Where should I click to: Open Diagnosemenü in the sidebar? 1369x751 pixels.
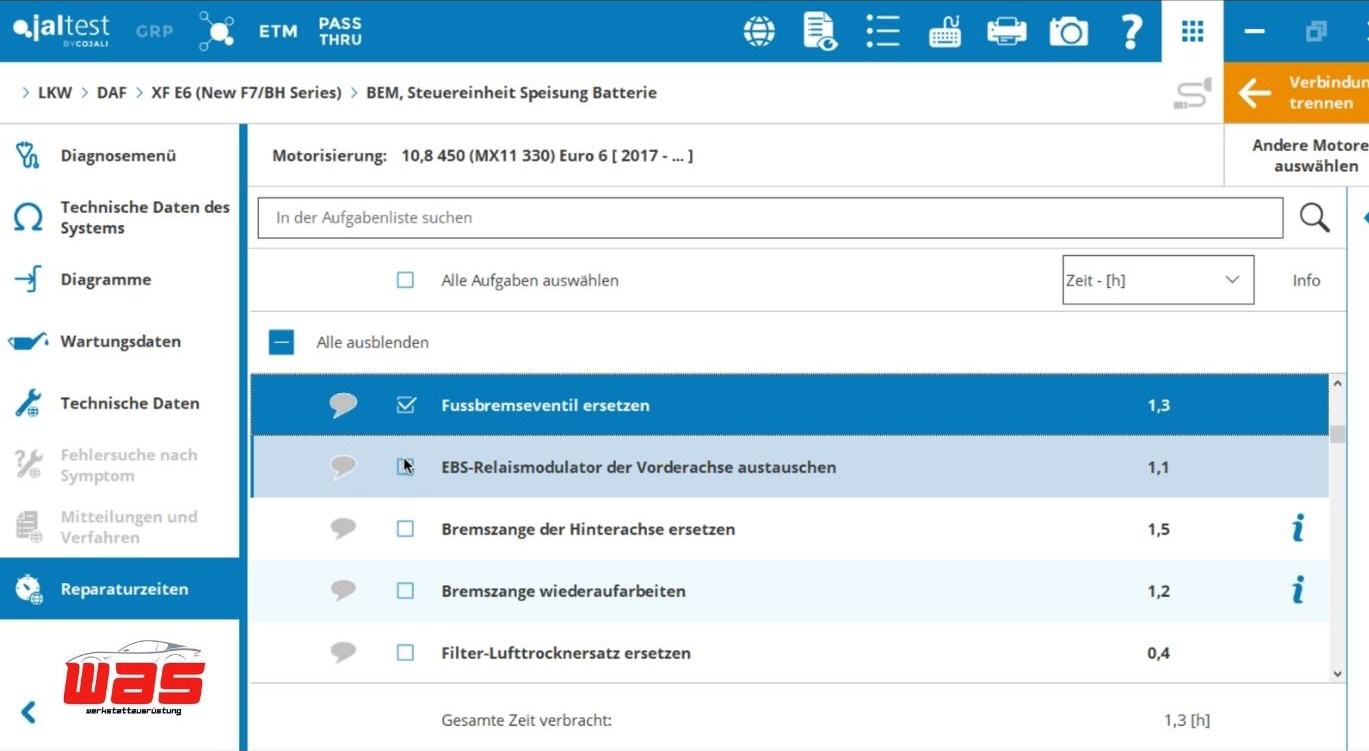[118, 156]
